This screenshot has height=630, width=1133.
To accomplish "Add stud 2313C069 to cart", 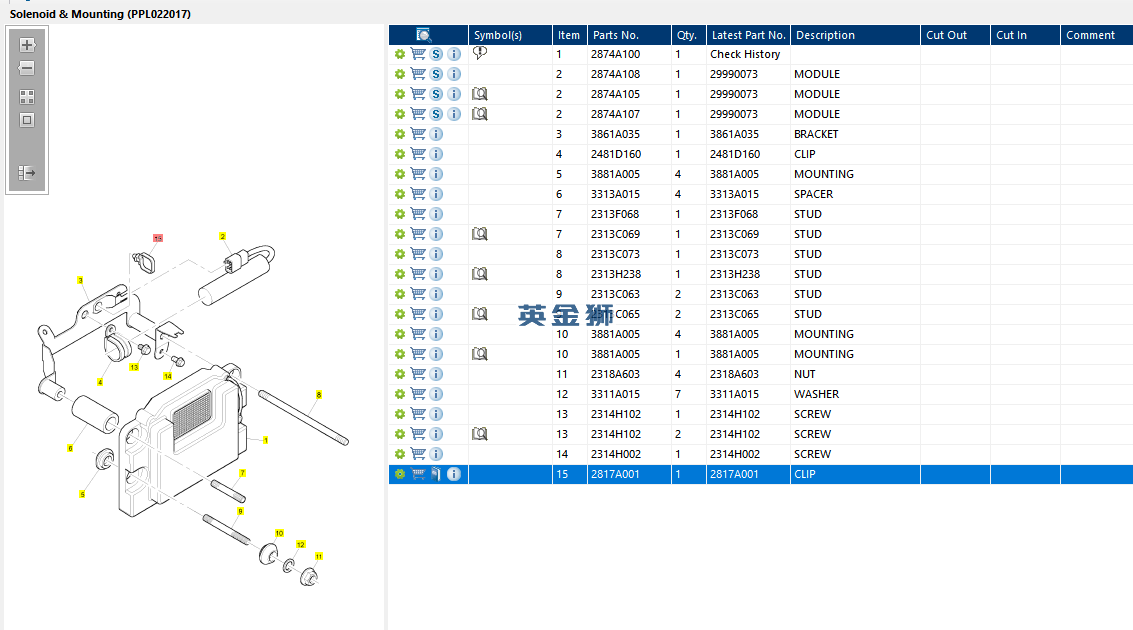I will [x=418, y=234].
